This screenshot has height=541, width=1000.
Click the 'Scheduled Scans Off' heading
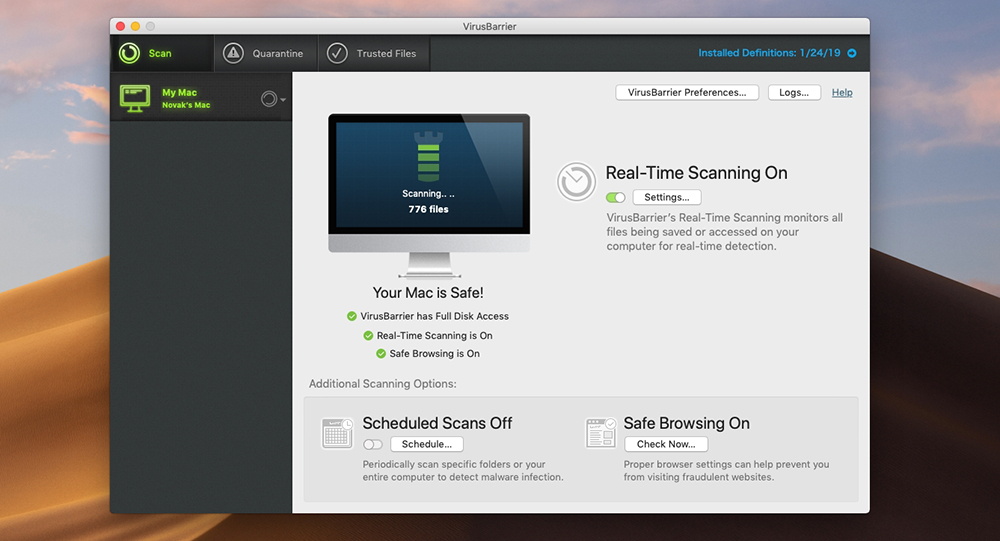(438, 423)
